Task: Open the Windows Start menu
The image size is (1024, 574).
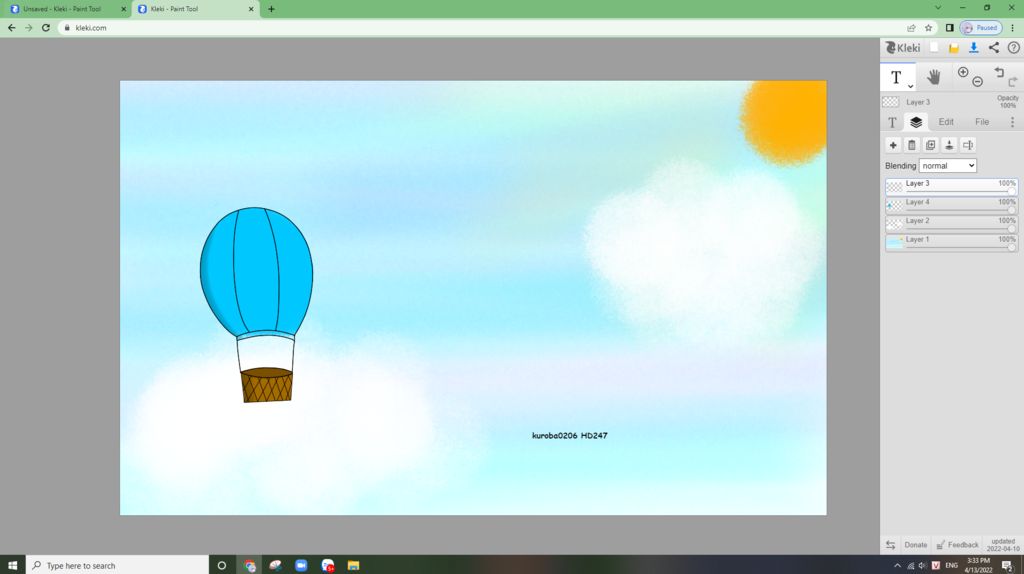Action: 12,566
